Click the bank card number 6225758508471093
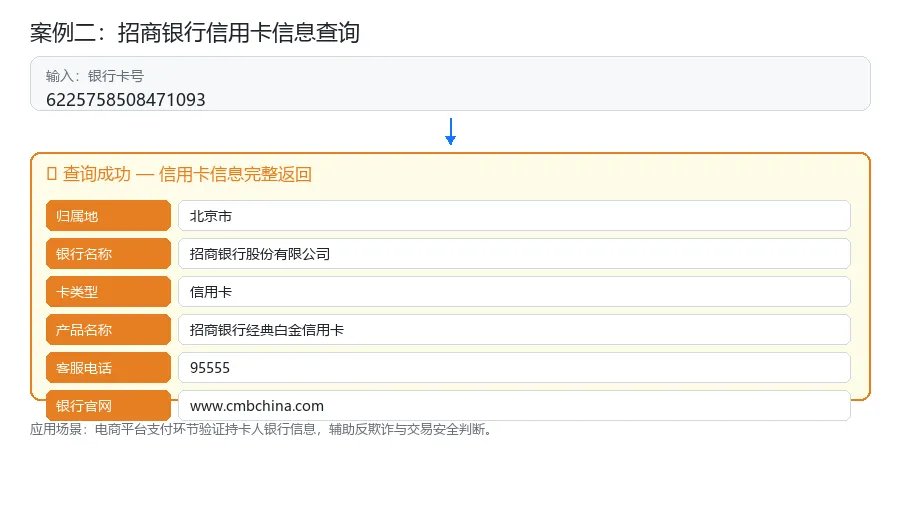 (126, 100)
